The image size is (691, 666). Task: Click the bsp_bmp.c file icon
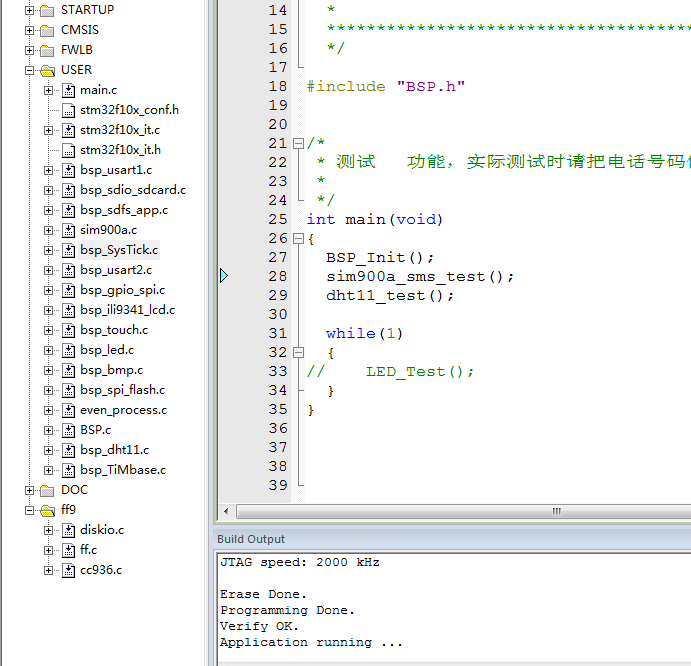[68, 370]
